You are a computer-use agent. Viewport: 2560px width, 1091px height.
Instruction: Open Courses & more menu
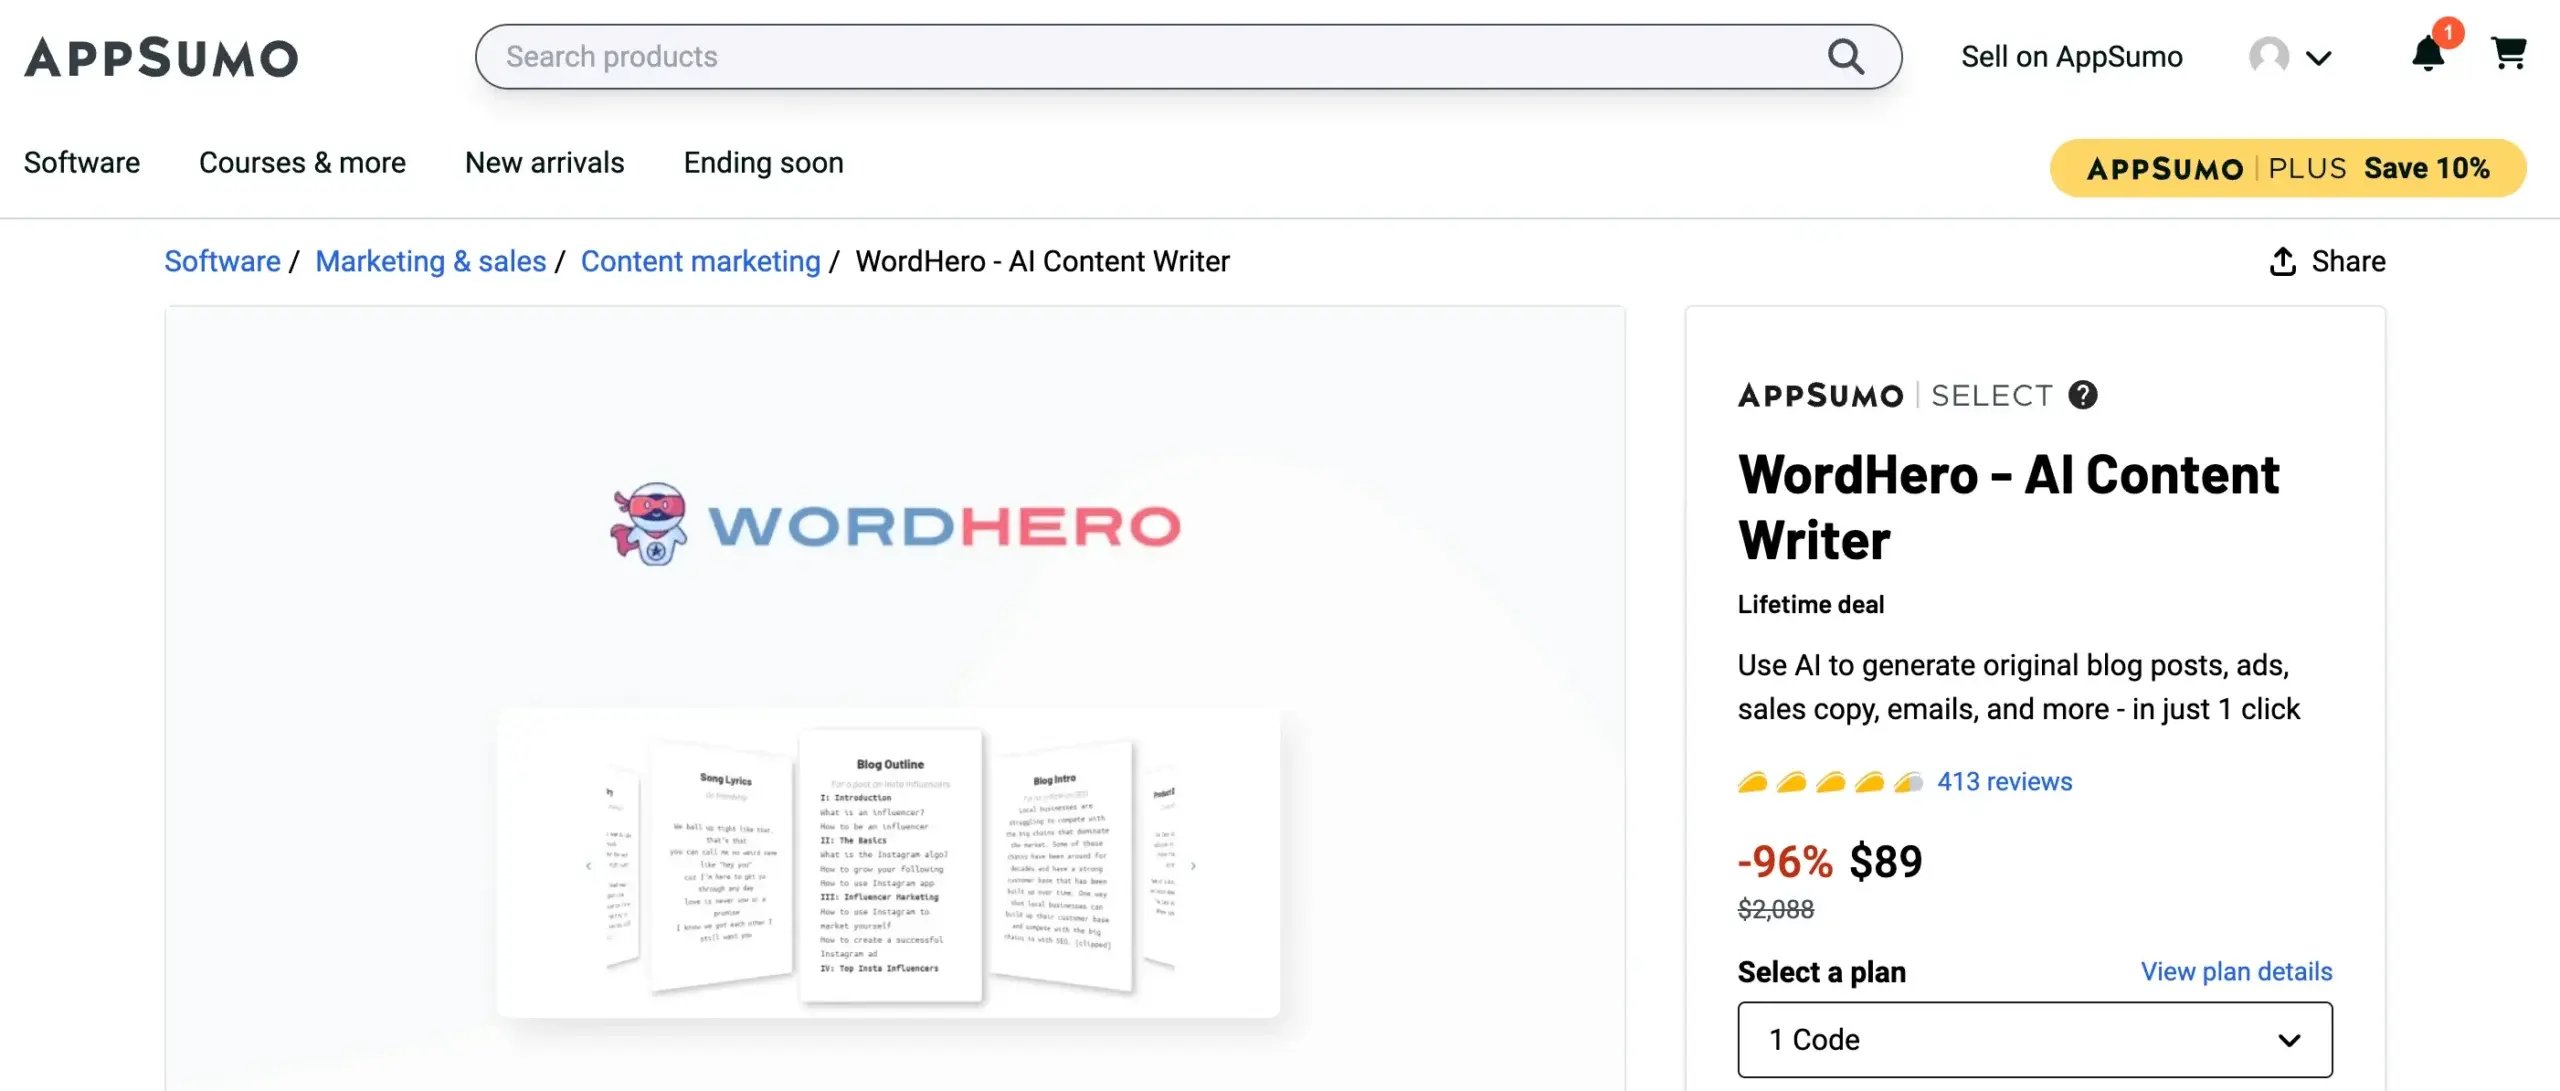[302, 163]
